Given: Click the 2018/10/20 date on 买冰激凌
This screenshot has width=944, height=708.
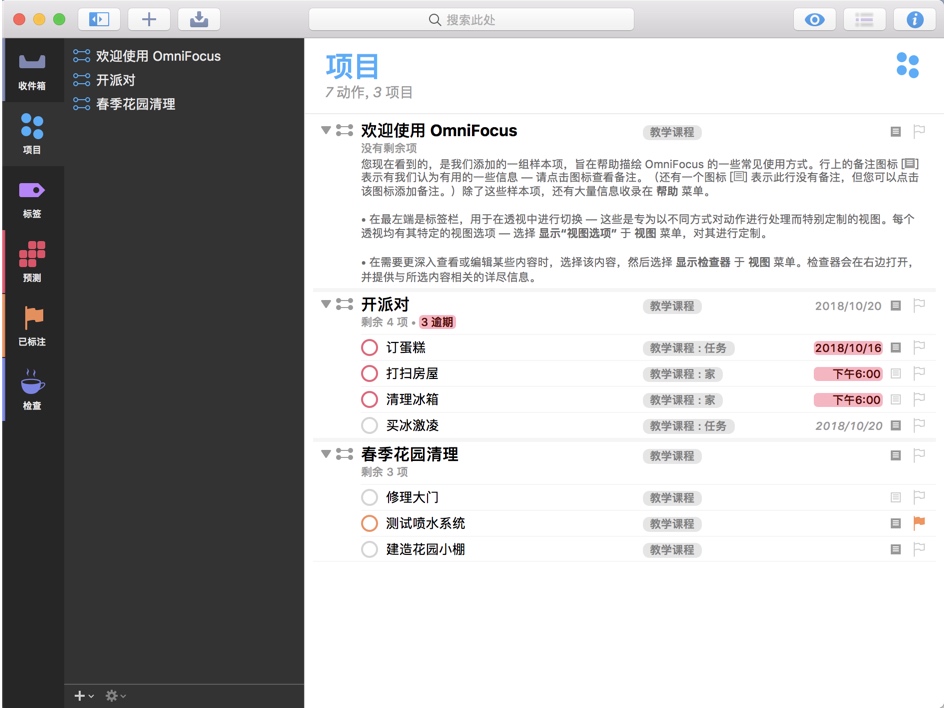Looking at the screenshot, I should (849, 426).
